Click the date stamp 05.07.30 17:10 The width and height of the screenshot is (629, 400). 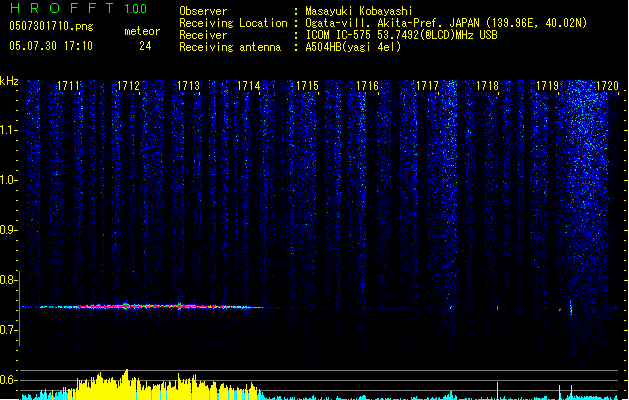[x=50, y=46]
